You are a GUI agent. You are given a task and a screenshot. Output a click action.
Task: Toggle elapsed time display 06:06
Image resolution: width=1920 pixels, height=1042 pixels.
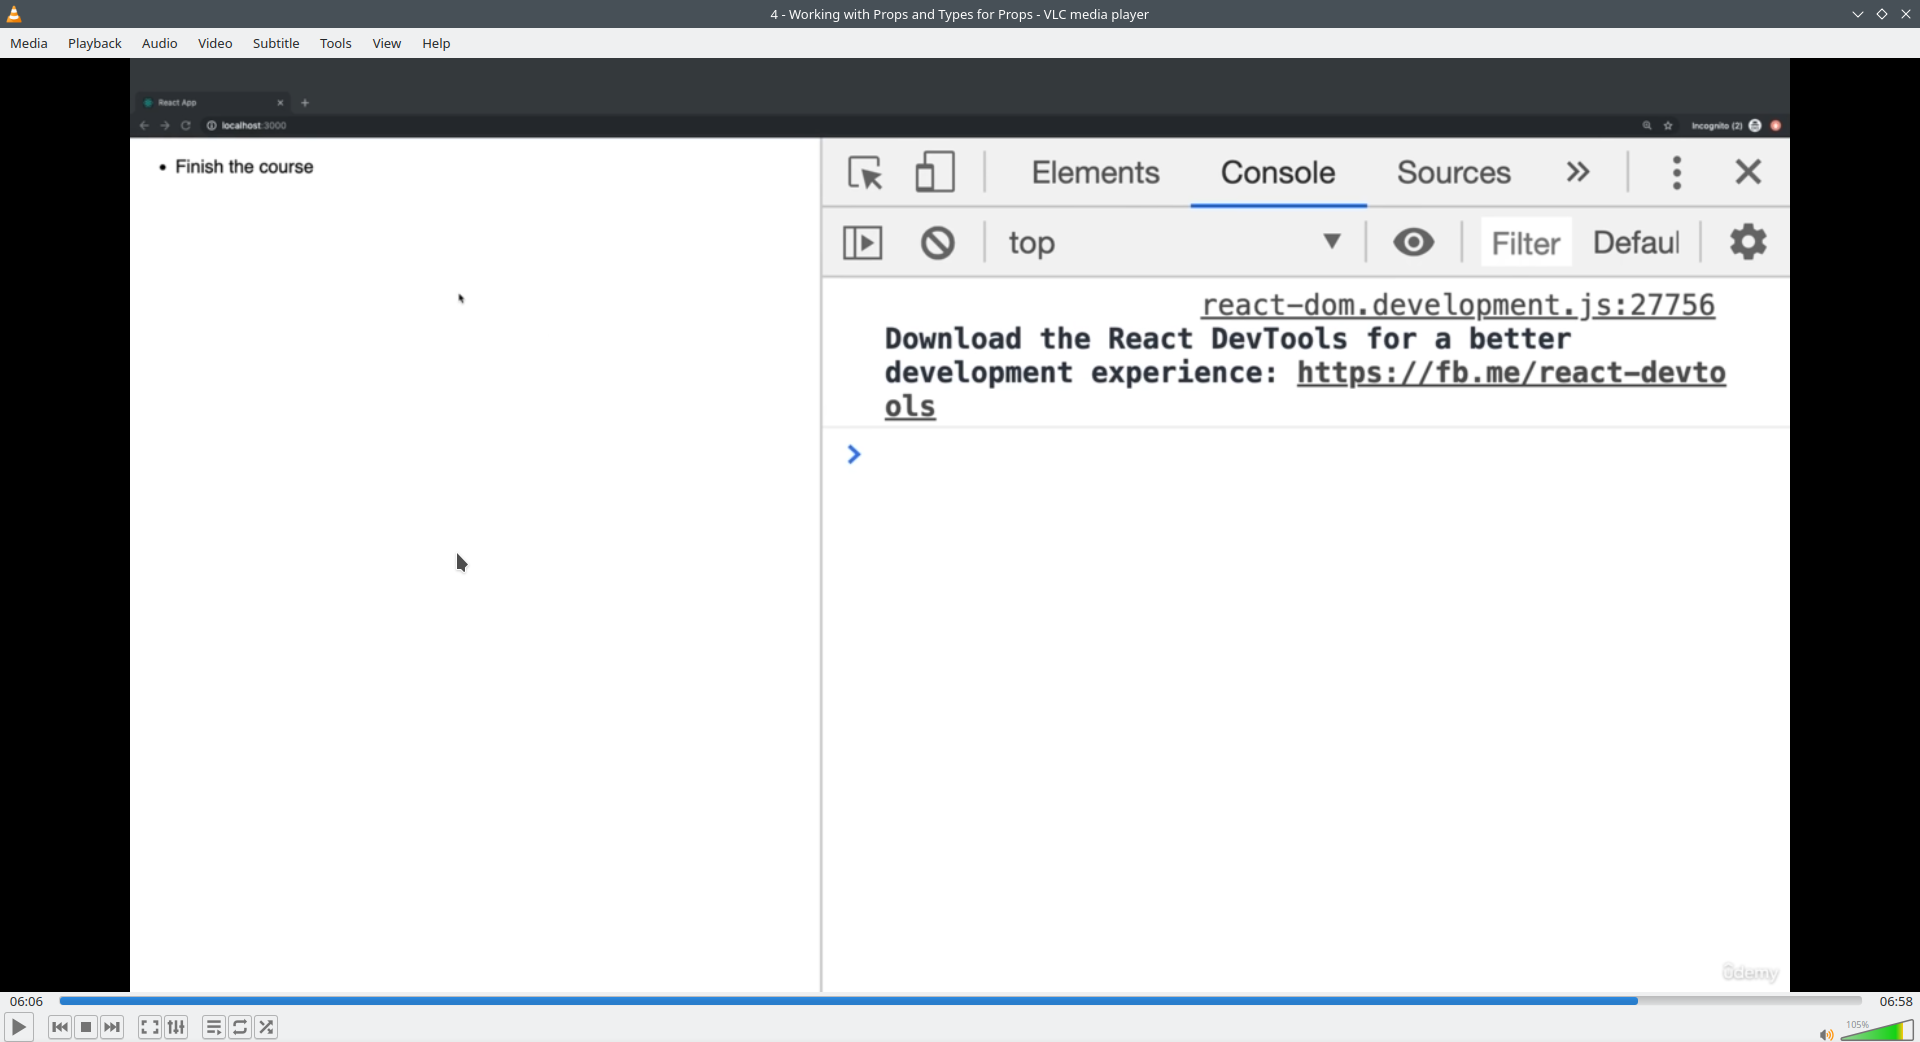click(27, 1001)
